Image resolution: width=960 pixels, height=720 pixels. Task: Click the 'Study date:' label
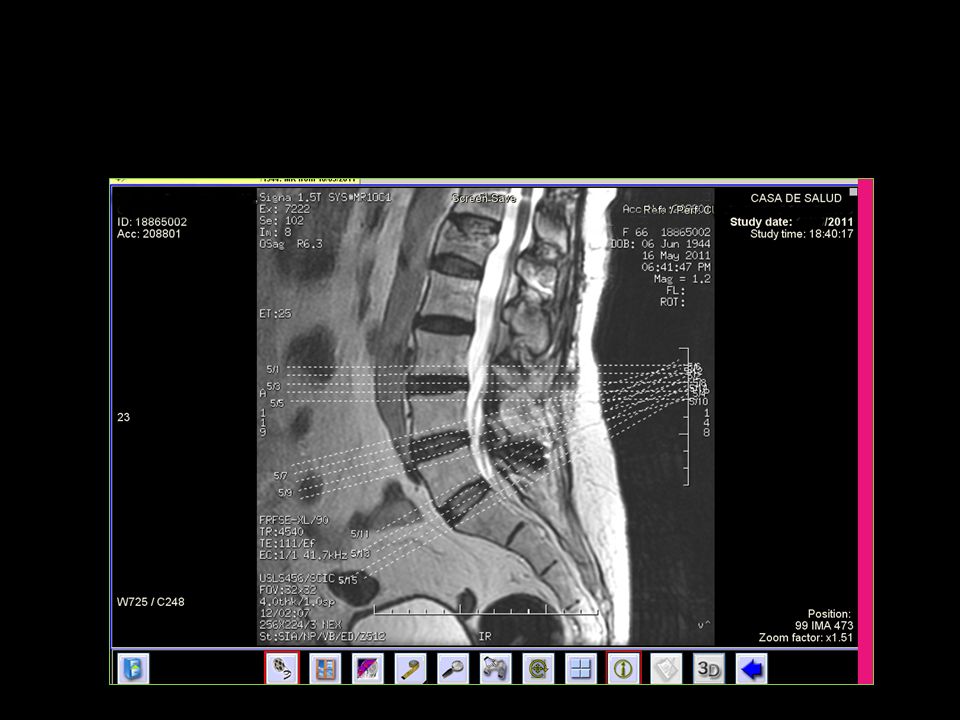[761, 222]
